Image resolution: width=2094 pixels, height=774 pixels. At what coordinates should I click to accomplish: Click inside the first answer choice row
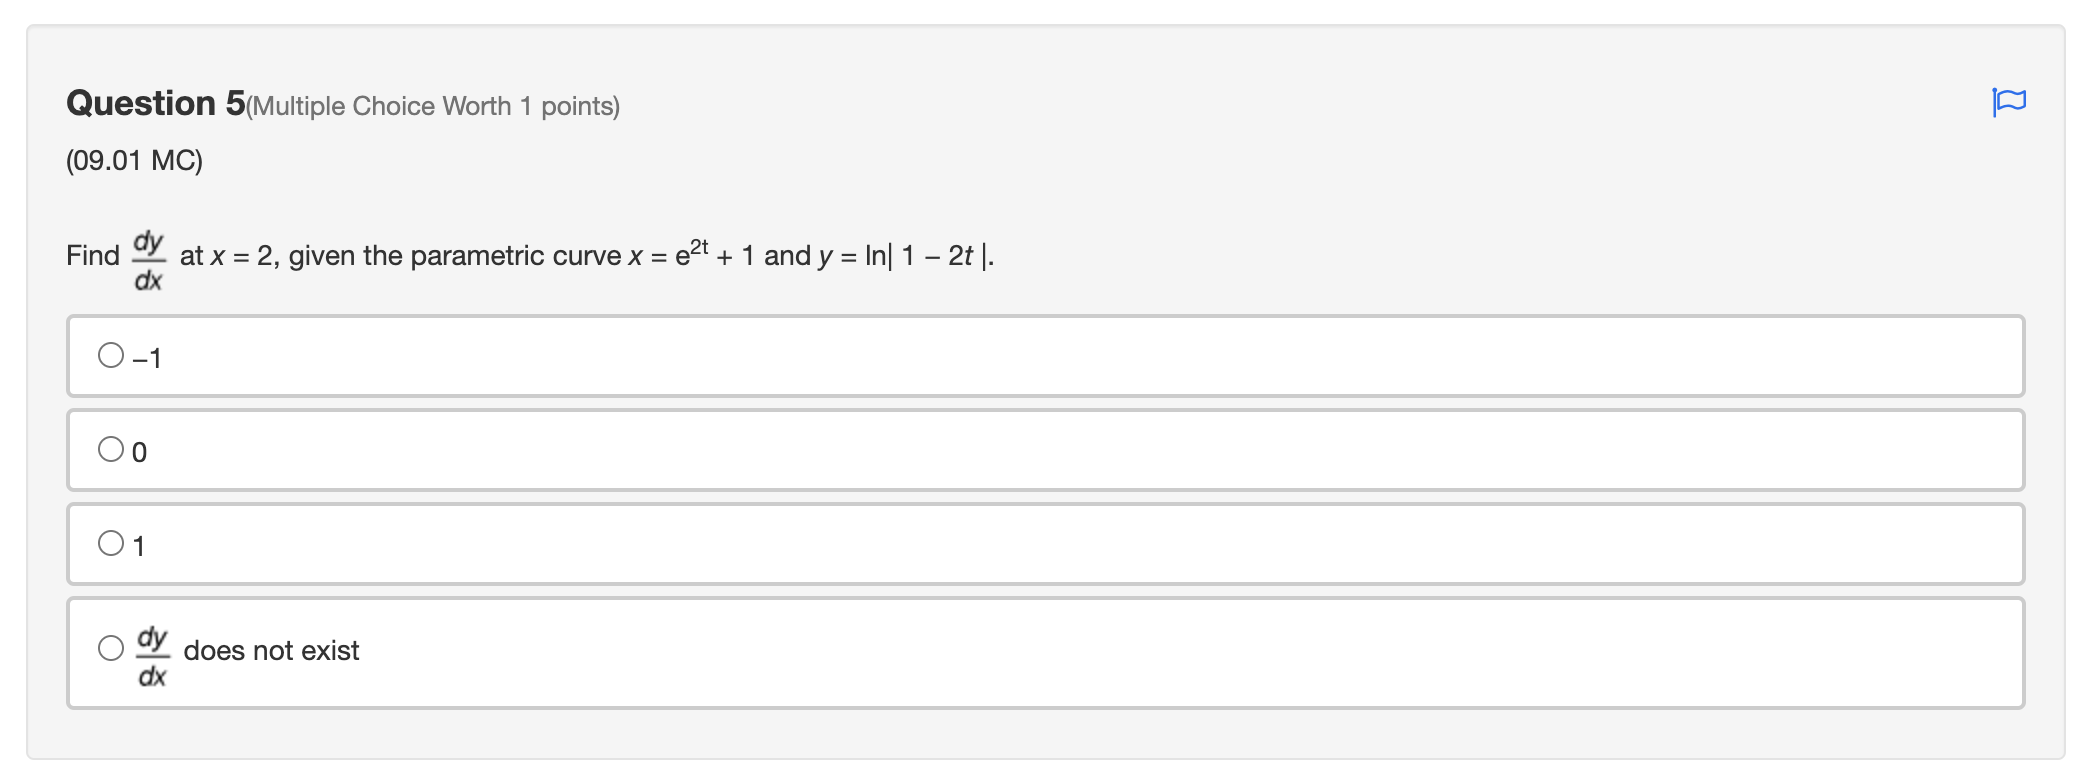point(600,356)
